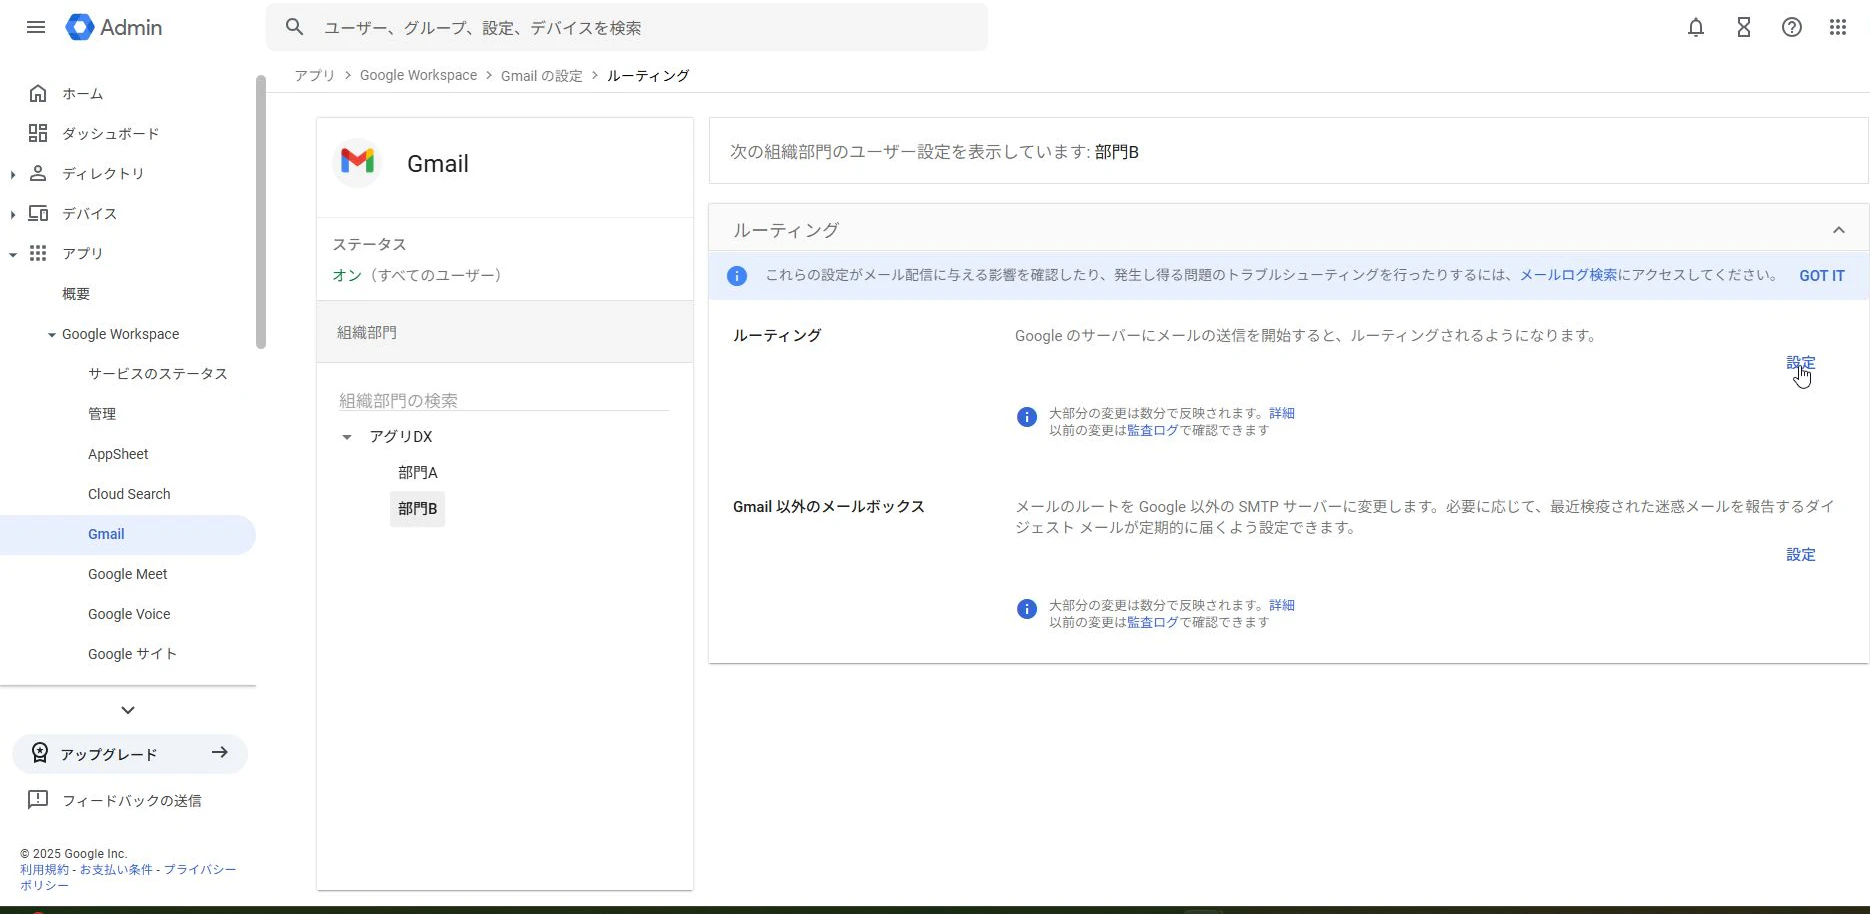Select アグリDX root organization
The height and width of the screenshot is (914, 1870).
pos(401,437)
